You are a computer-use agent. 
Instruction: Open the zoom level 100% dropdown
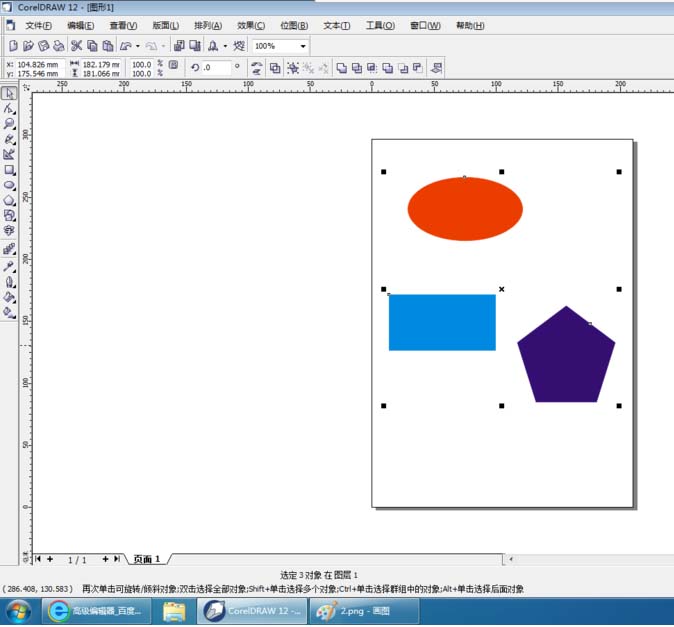coord(303,46)
